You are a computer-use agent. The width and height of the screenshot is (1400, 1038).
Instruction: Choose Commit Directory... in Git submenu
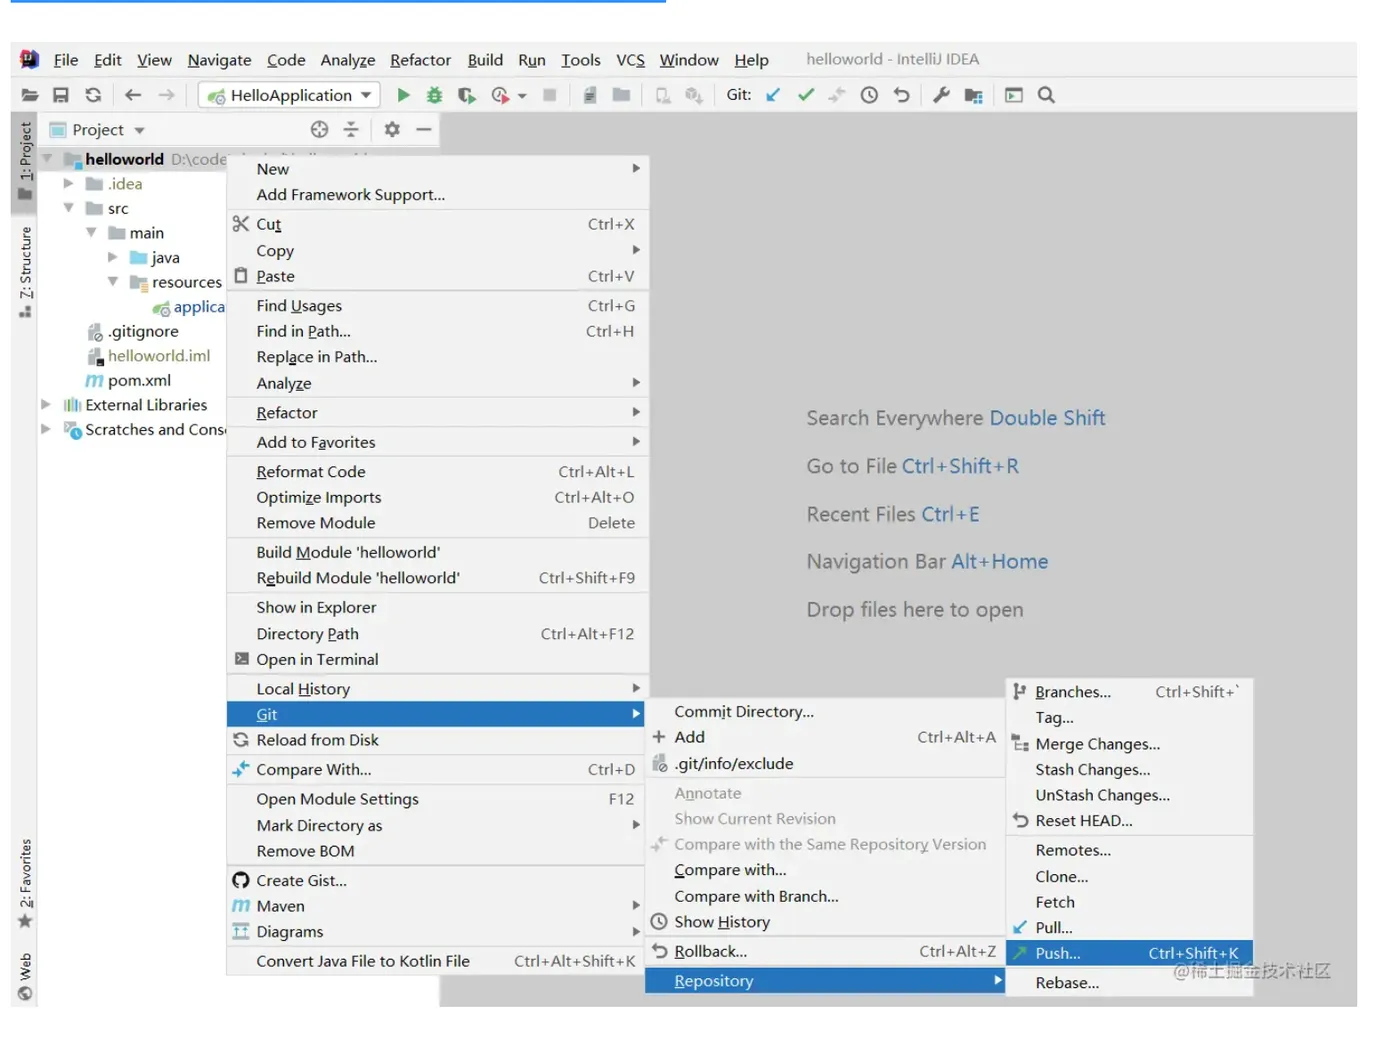point(825,711)
